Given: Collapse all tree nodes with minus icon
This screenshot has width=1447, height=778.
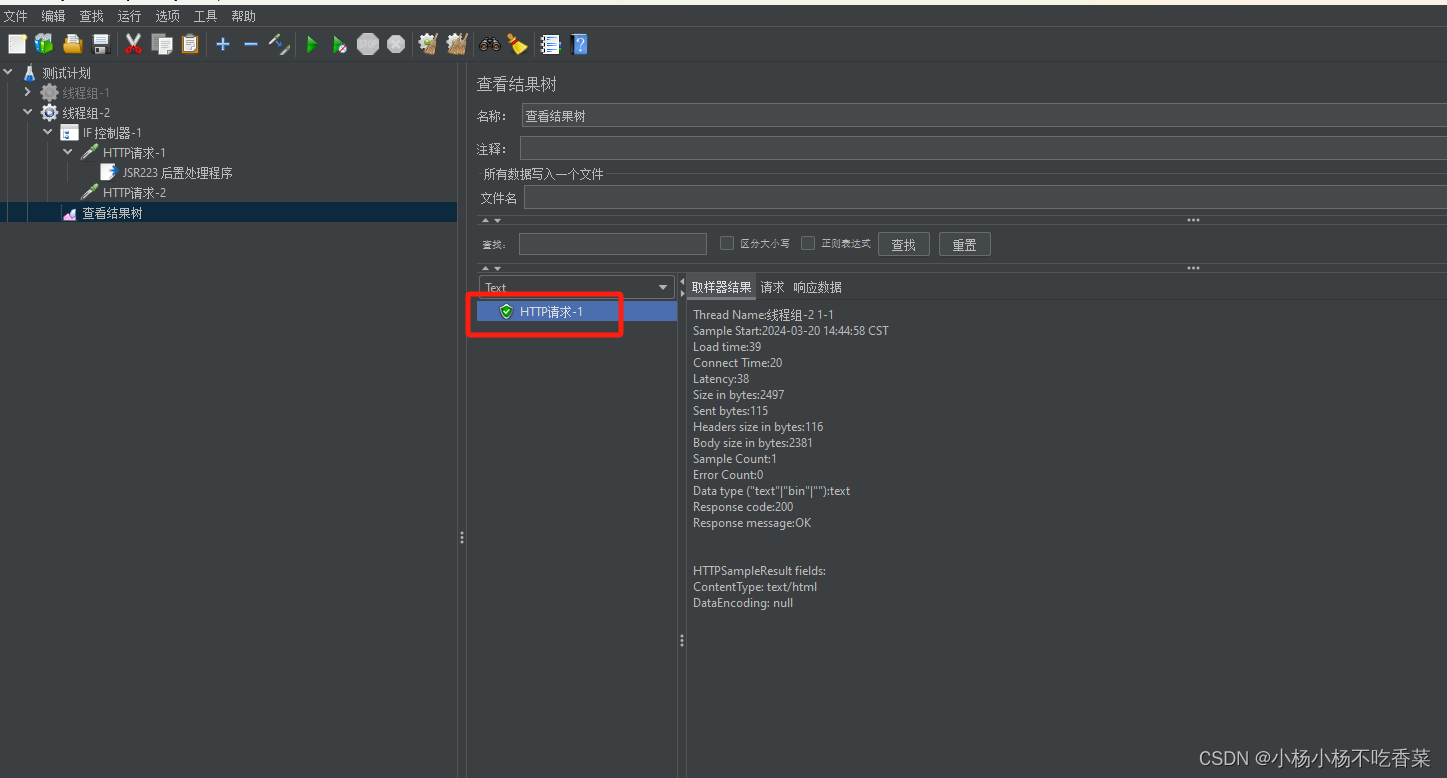Looking at the screenshot, I should point(251,44).
